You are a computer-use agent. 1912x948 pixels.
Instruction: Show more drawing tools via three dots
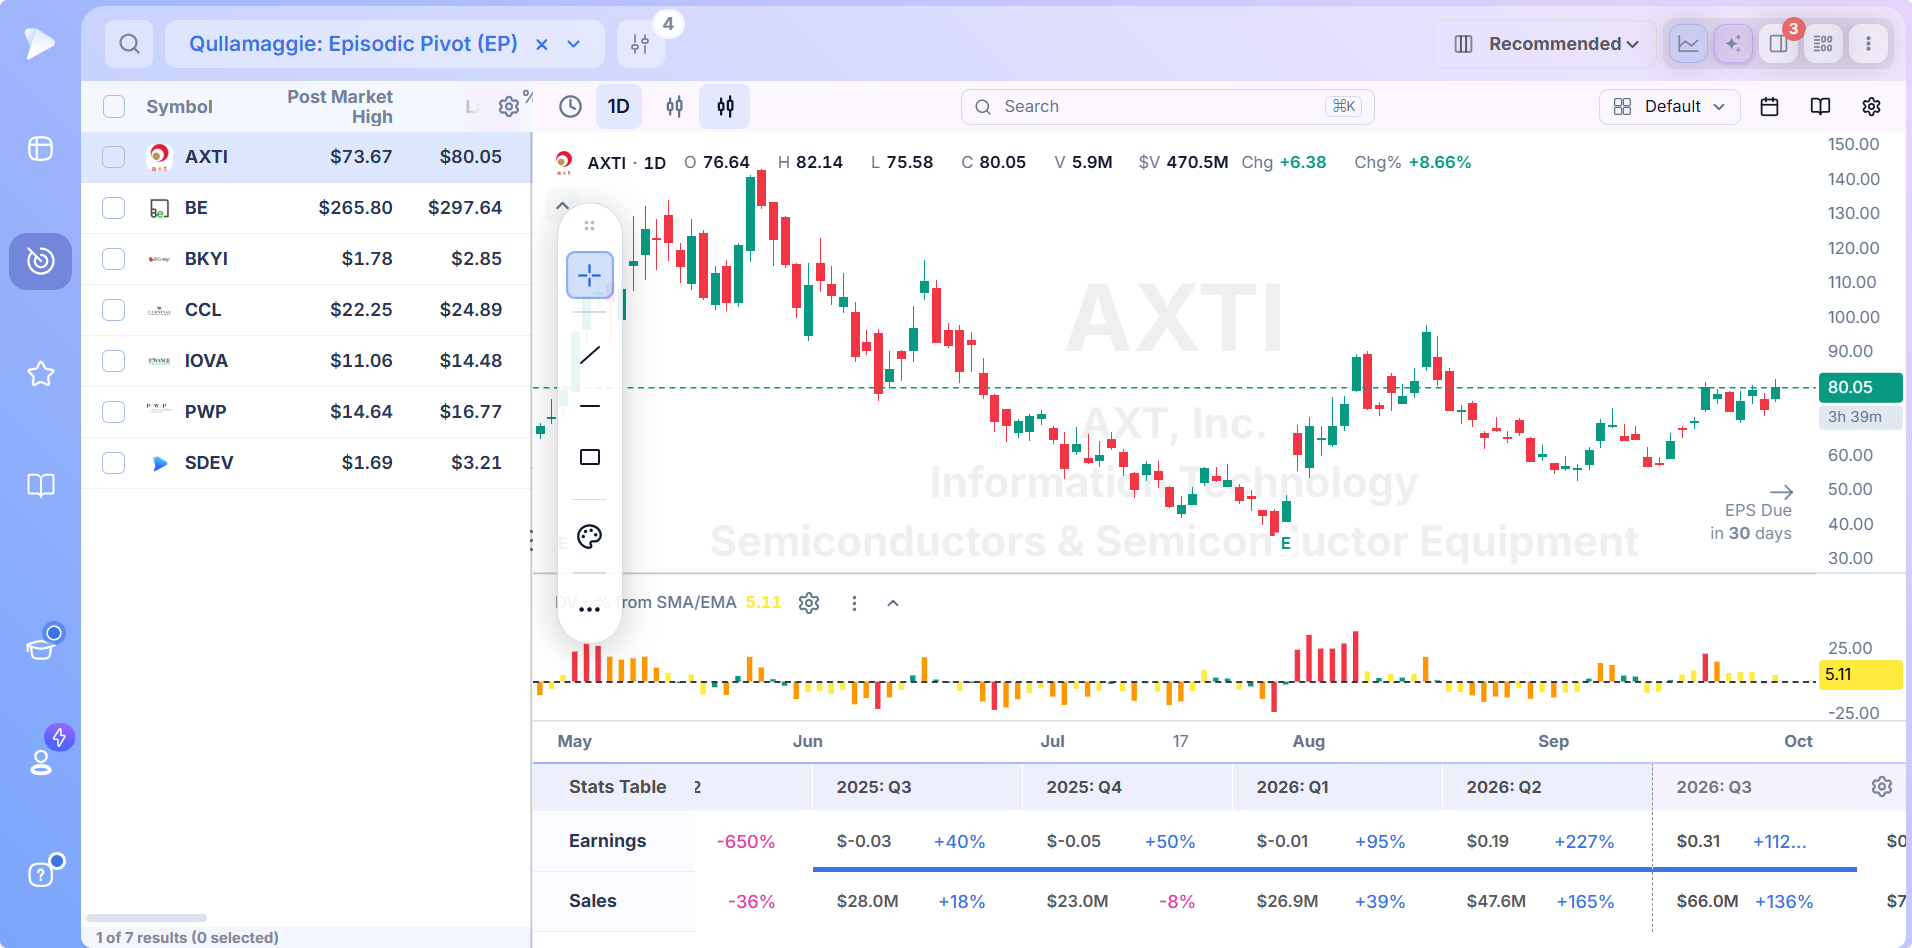pos(590,609)
